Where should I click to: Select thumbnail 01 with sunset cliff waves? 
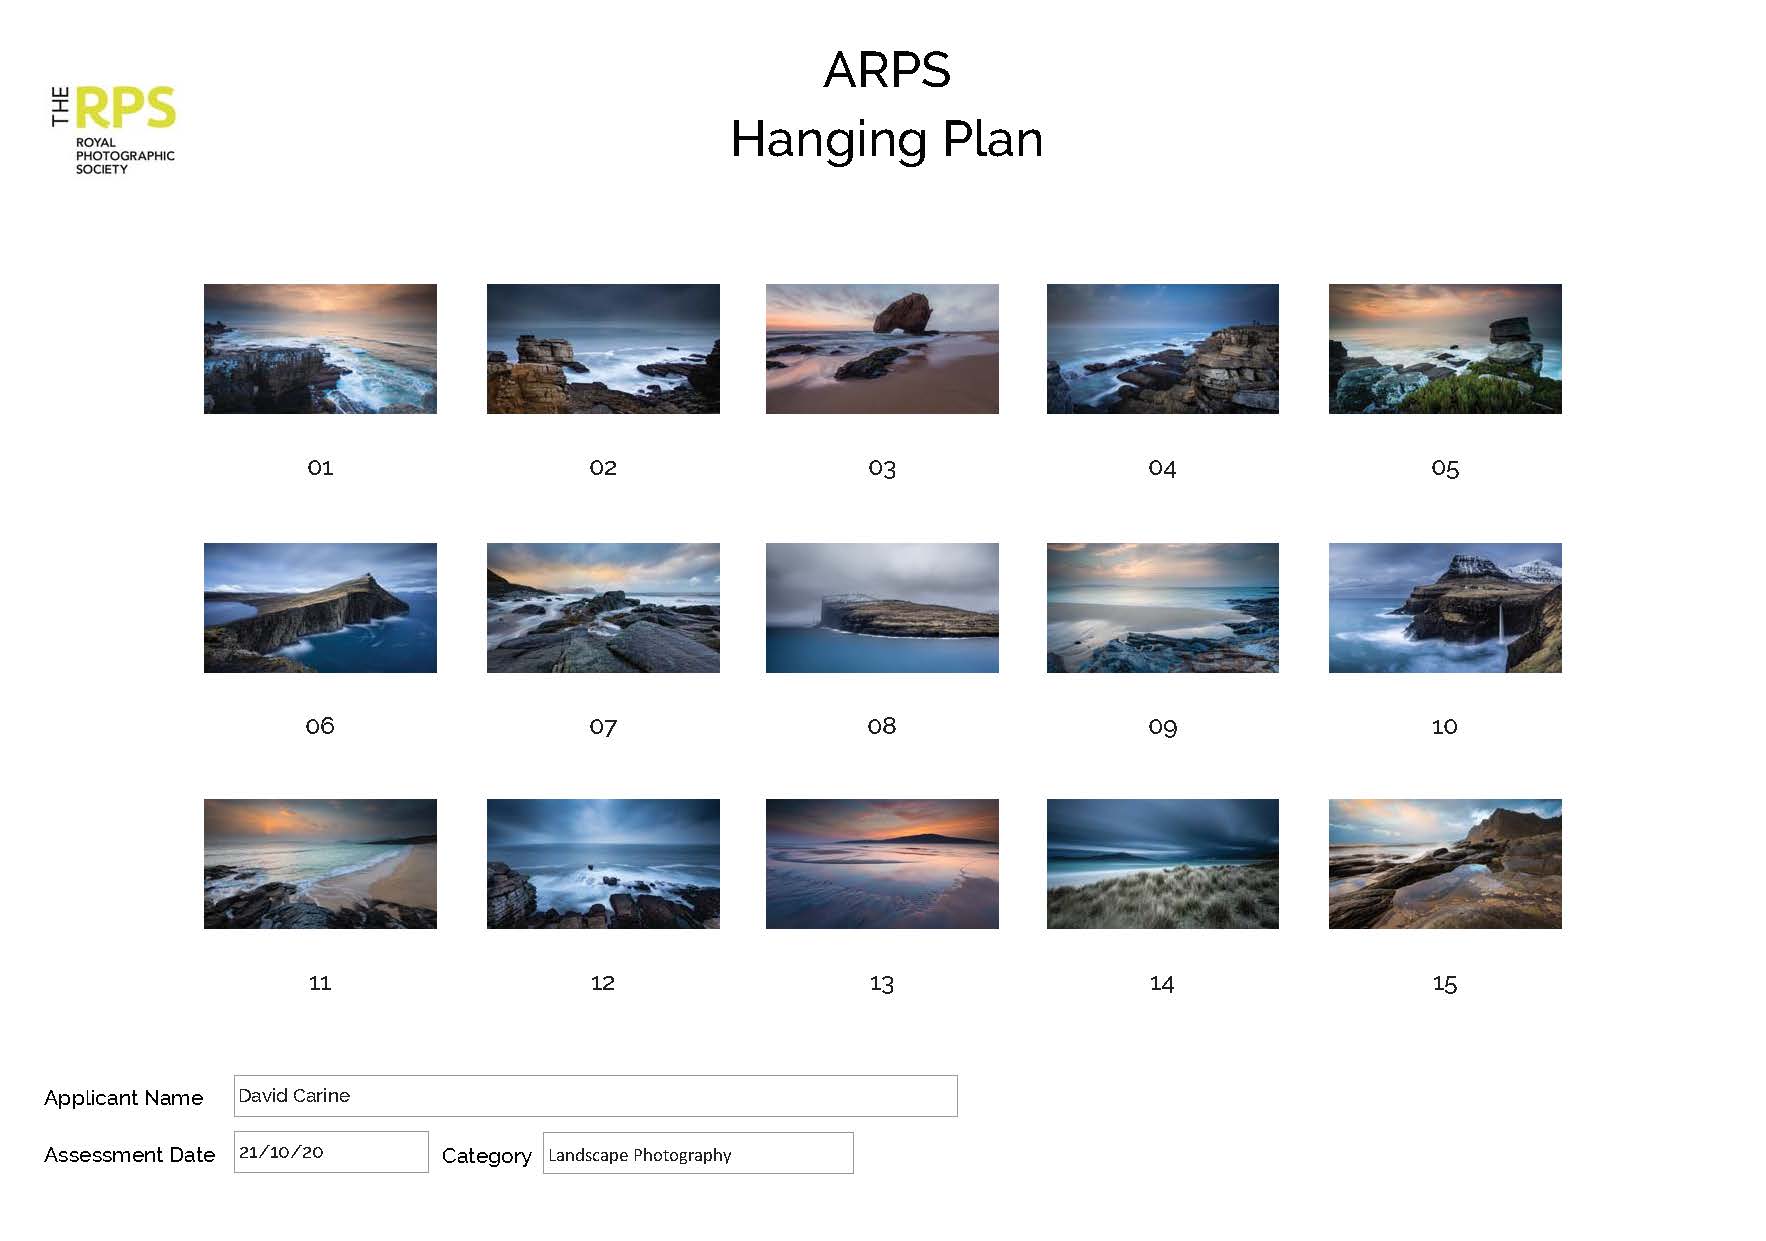[320, 349]
